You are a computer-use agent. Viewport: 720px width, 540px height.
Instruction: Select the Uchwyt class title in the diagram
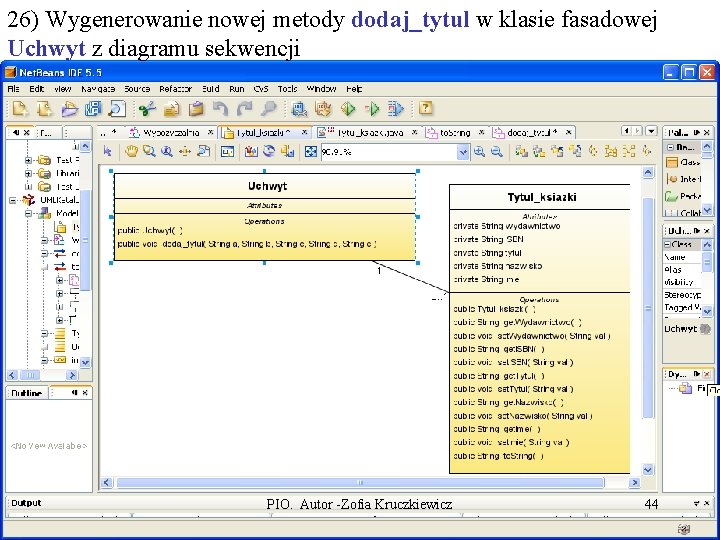[x=267, y=186]
